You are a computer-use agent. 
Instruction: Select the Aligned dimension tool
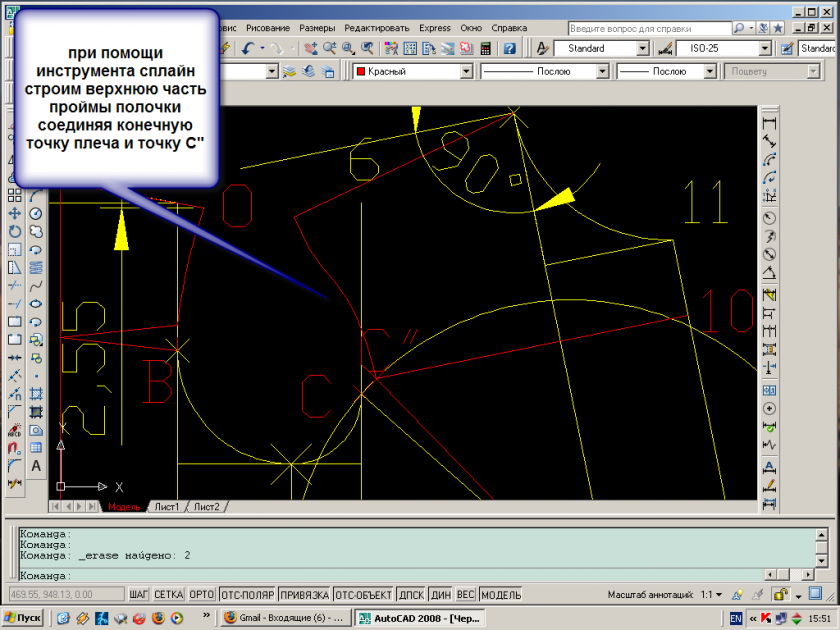(x=769, y=141)
